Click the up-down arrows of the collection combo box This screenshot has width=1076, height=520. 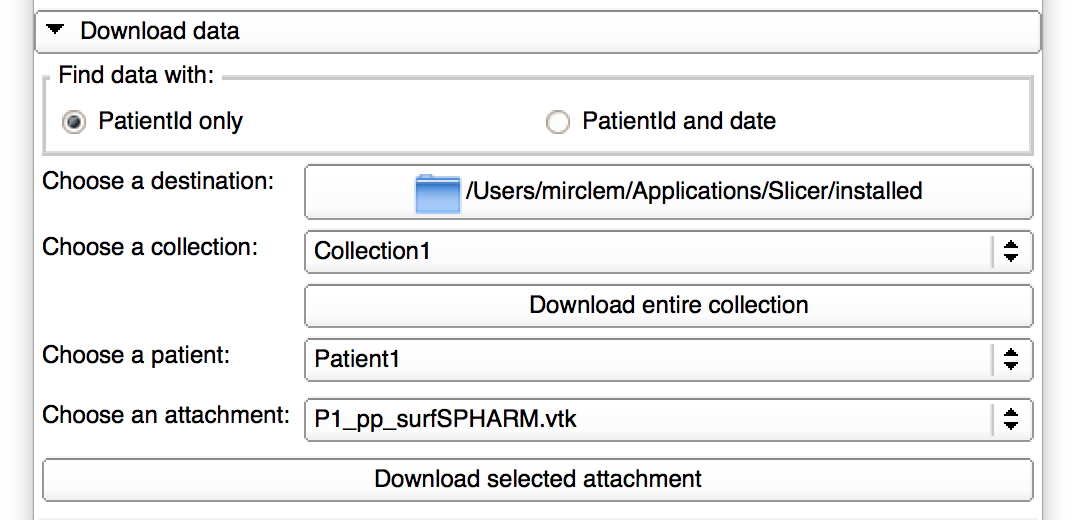1011,251
